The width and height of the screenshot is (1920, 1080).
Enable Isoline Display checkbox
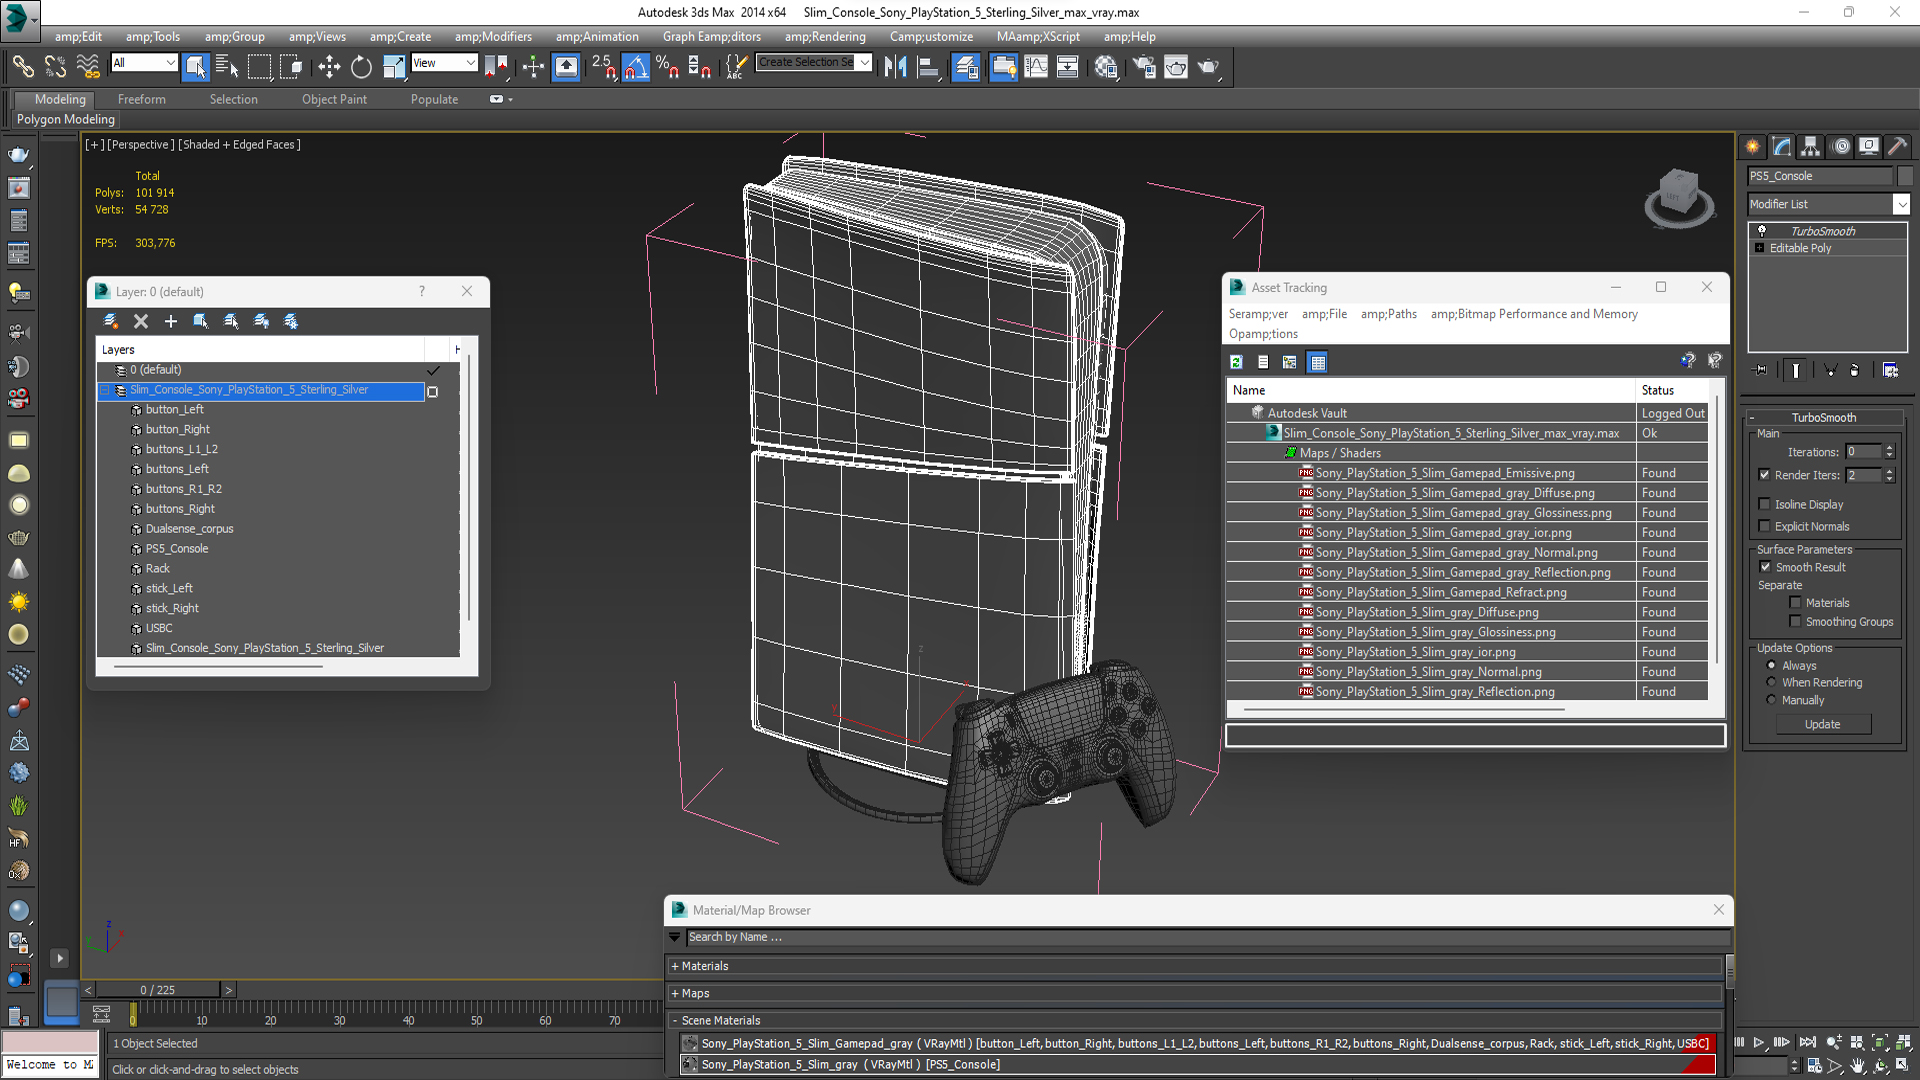(x=1765, y=504)
